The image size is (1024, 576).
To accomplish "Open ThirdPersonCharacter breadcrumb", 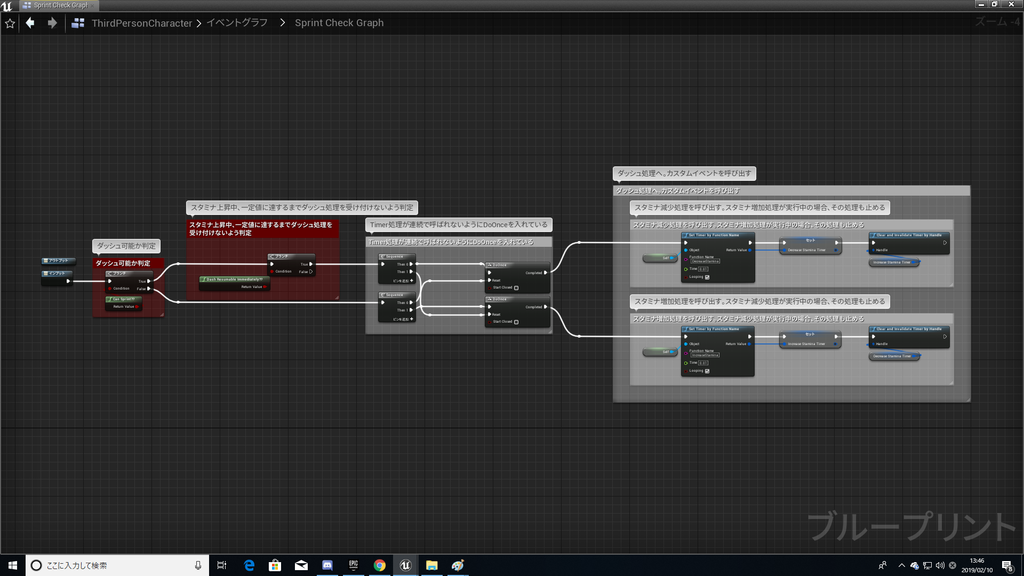I will pos(142,23).
